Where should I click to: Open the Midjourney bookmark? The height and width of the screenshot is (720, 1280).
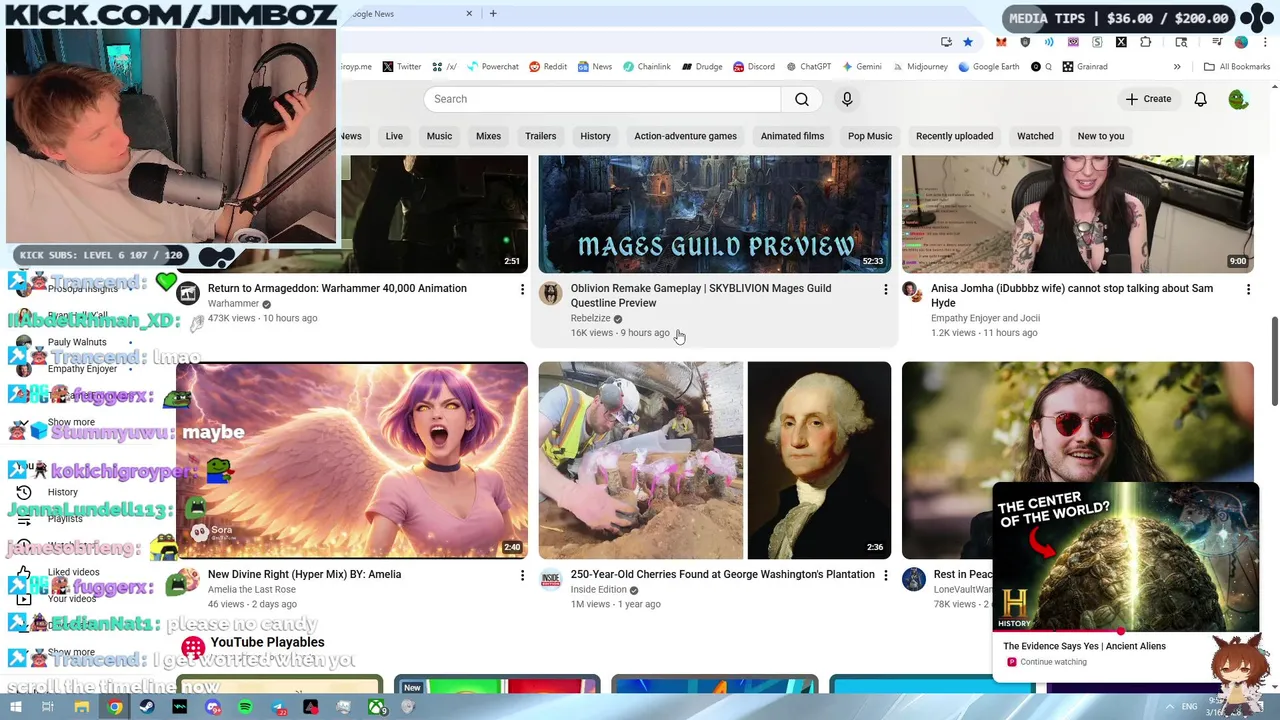[x=919, y=67]
